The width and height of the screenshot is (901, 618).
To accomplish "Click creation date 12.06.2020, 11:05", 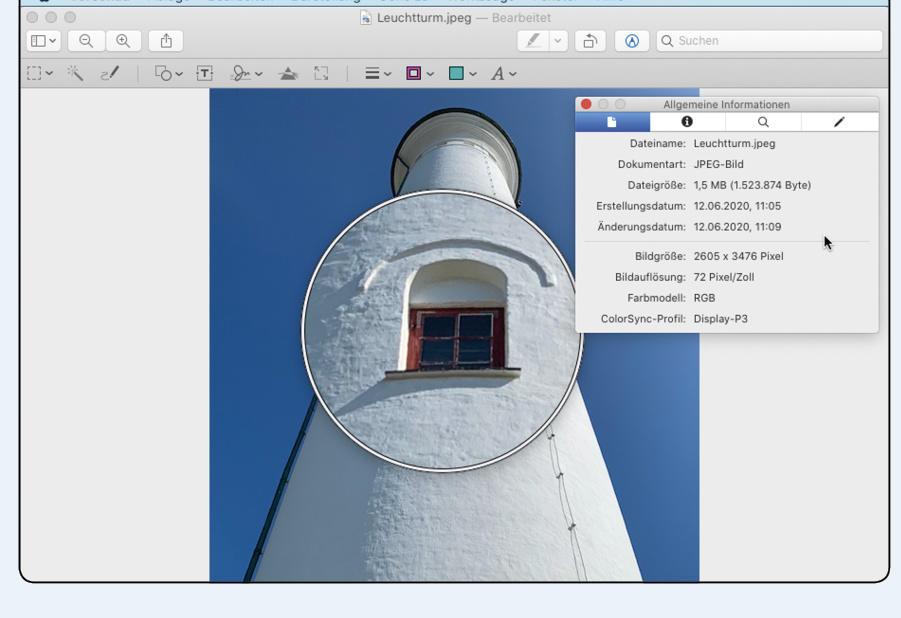I will pos(737,206).
